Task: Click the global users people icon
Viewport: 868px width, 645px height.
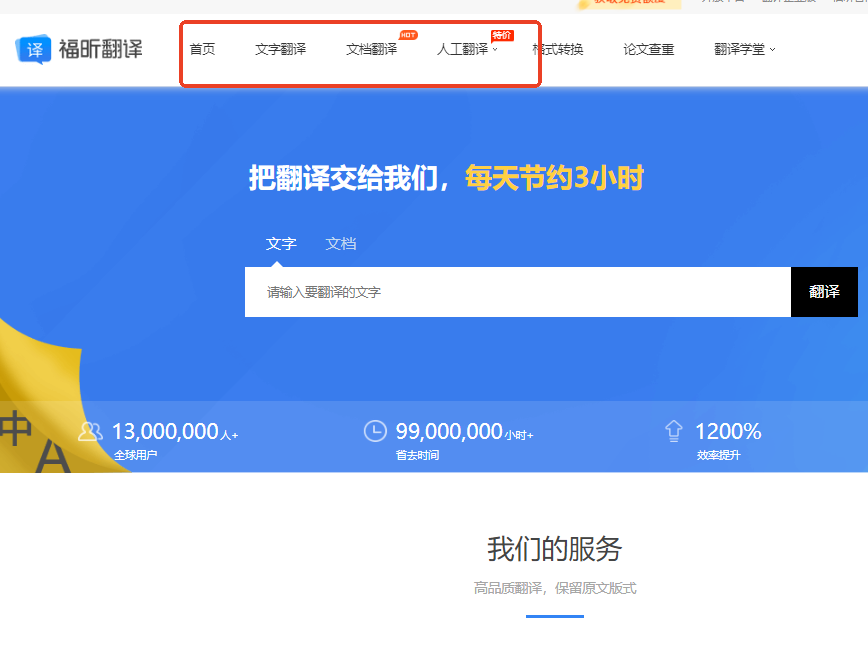Action: (x=90, y=431)
